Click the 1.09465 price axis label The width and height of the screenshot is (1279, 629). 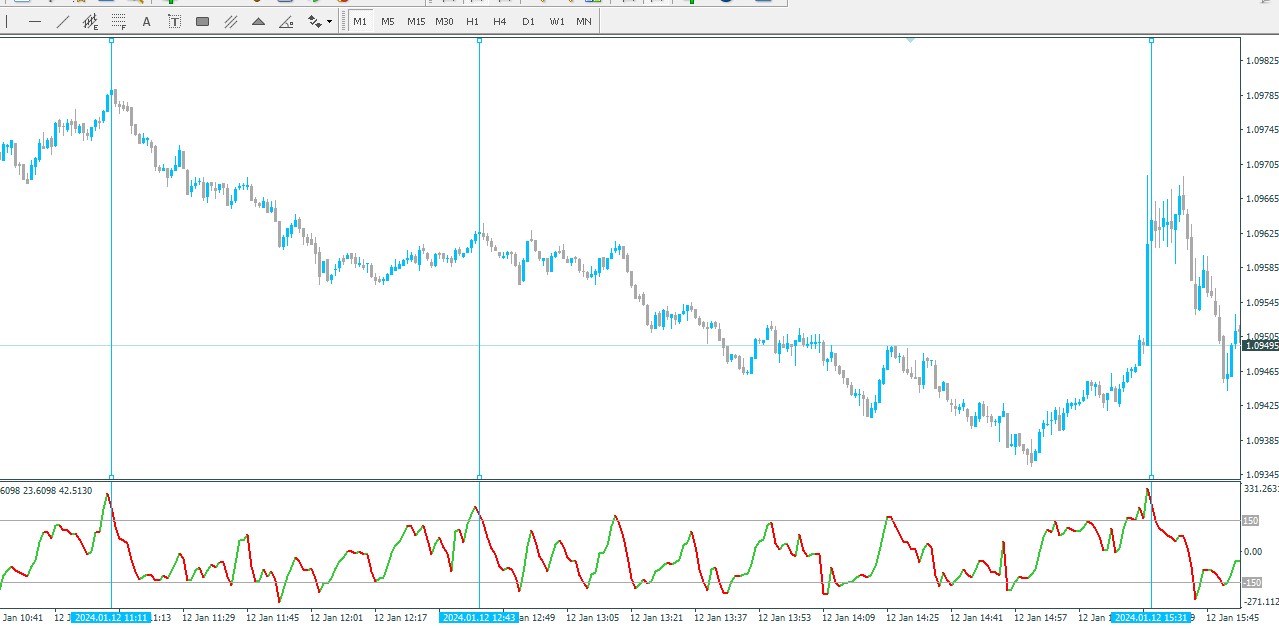coord(1262,372)
